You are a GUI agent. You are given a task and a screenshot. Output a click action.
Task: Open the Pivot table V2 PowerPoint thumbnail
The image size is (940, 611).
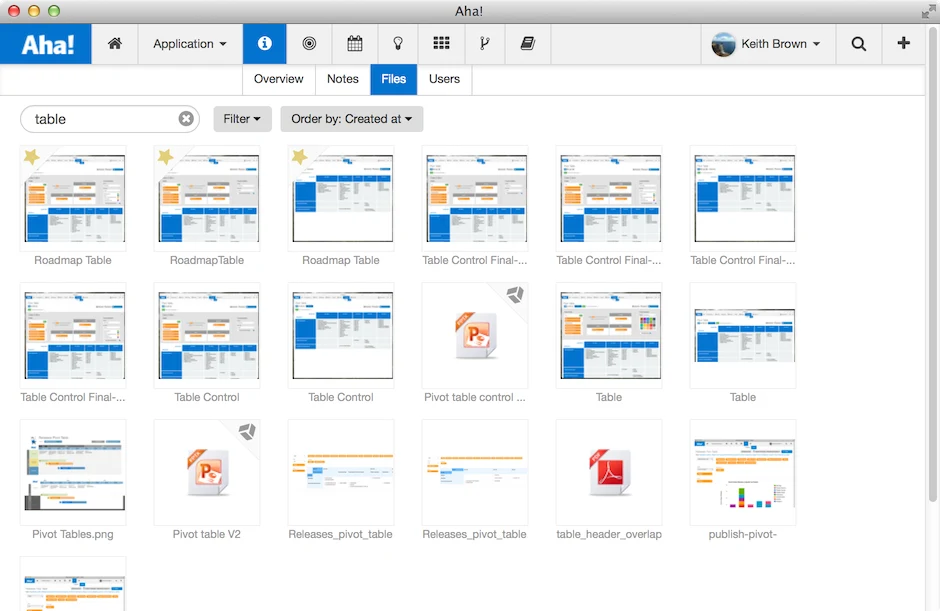click(x=207, y=472)
